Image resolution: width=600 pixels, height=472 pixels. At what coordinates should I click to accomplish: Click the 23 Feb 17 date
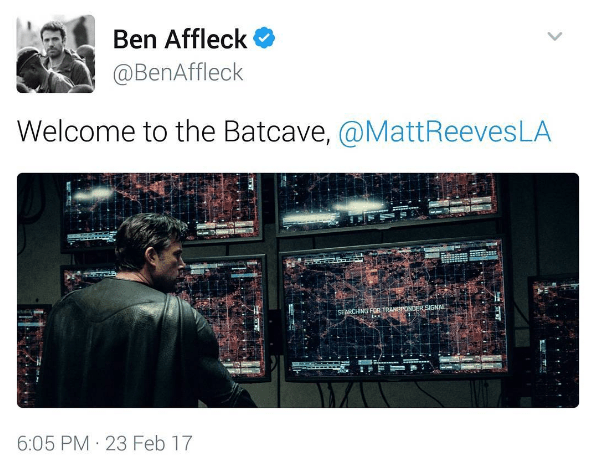click(x=148, y=443)
